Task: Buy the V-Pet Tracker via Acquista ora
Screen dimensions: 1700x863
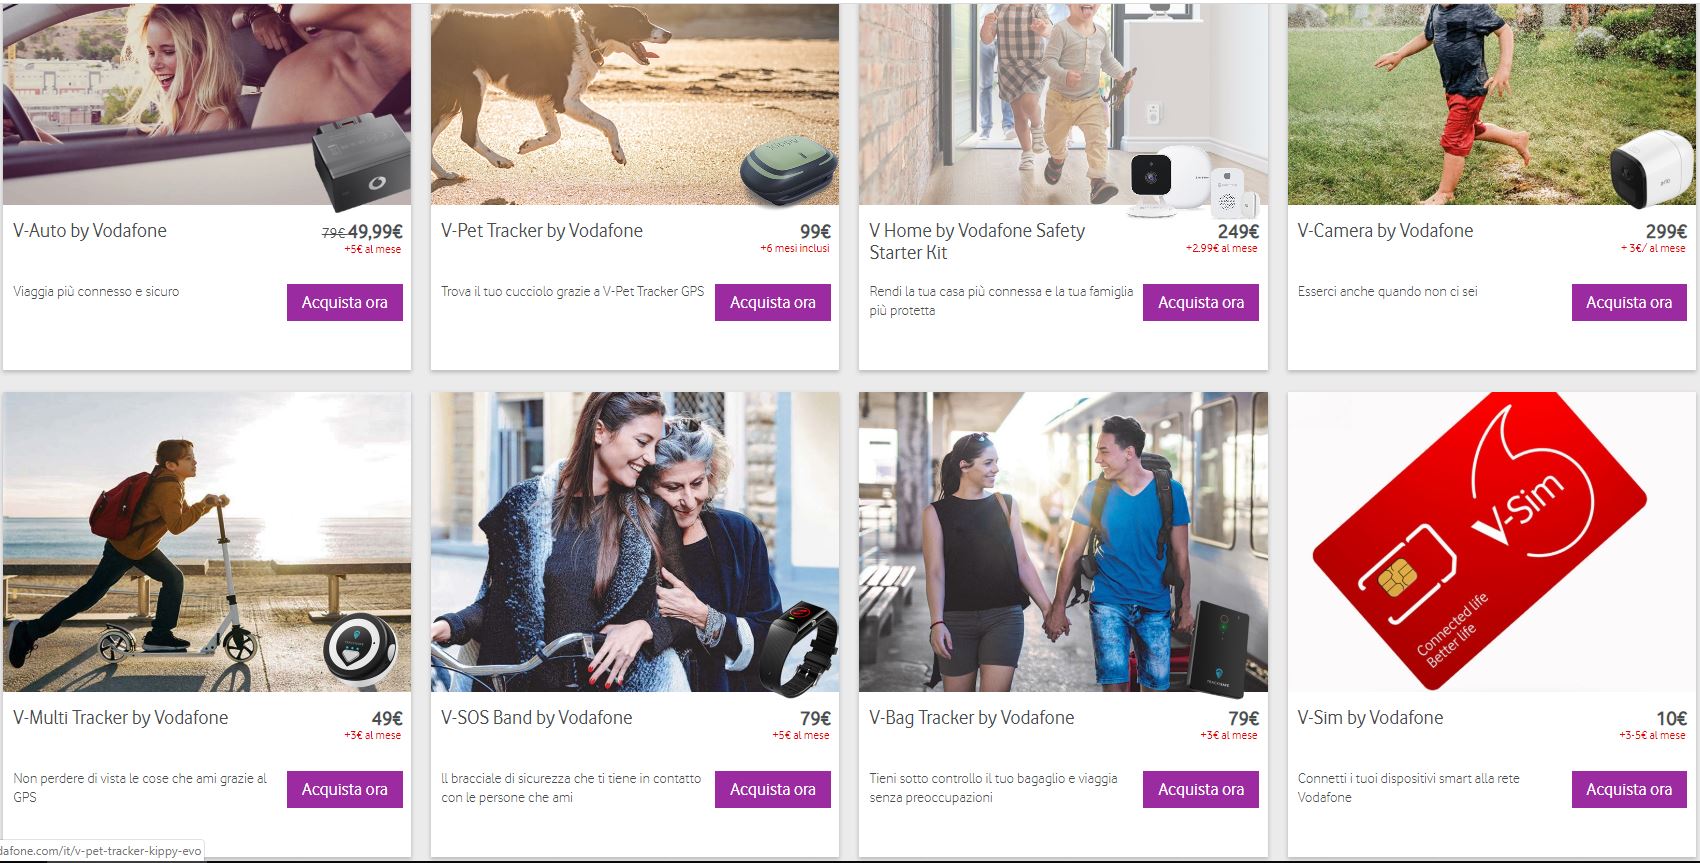Action: [773, 302]
